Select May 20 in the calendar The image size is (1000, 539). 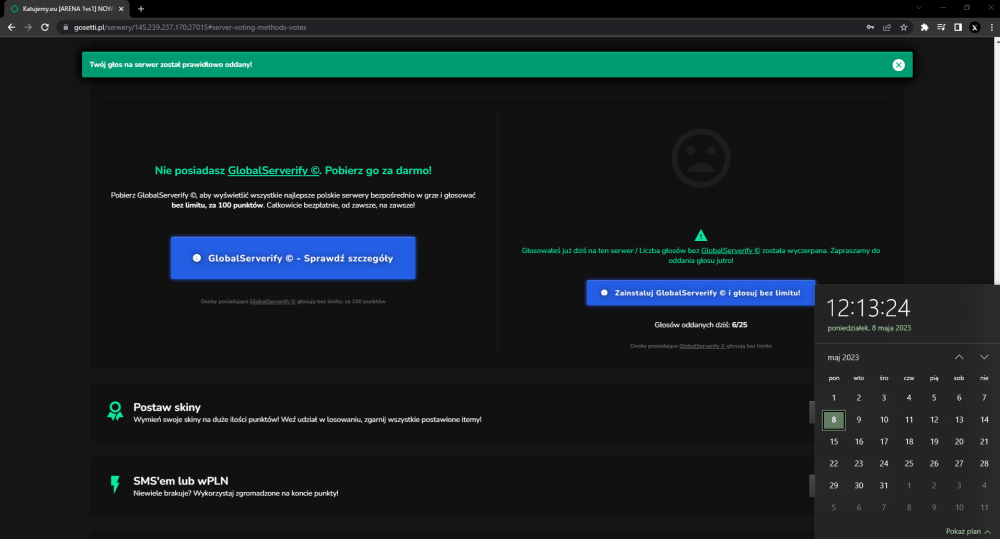959,441
